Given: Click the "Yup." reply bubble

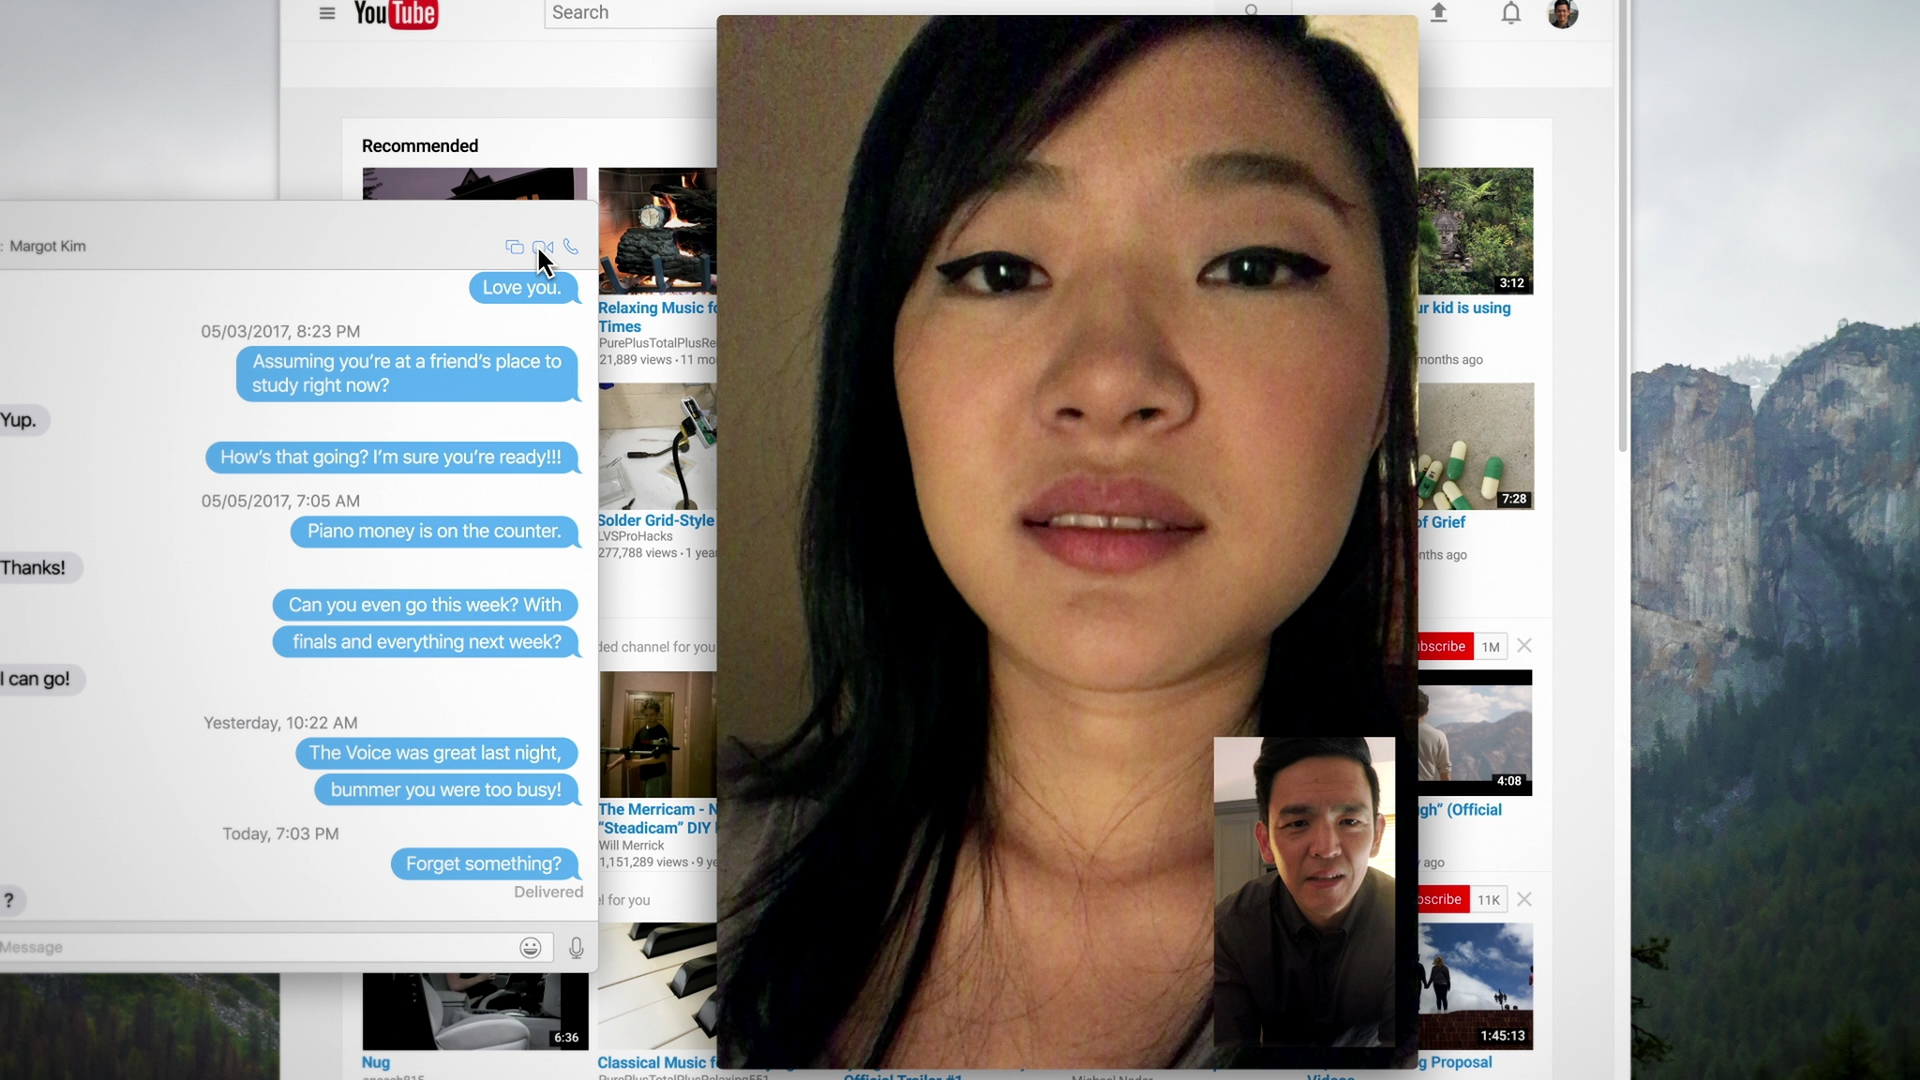Looking at the screenshot, I should click(x=23, y=420).
